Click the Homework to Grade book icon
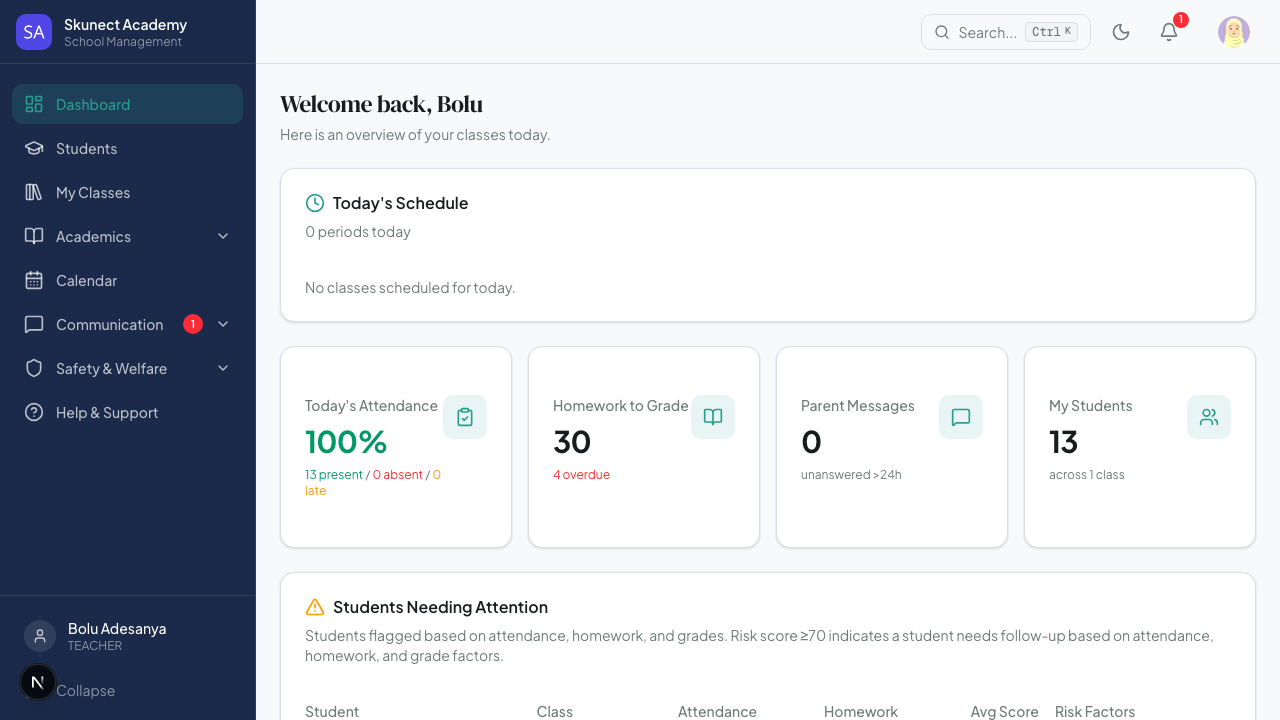This screenshot has height=720, width=1280. (713, 417)
